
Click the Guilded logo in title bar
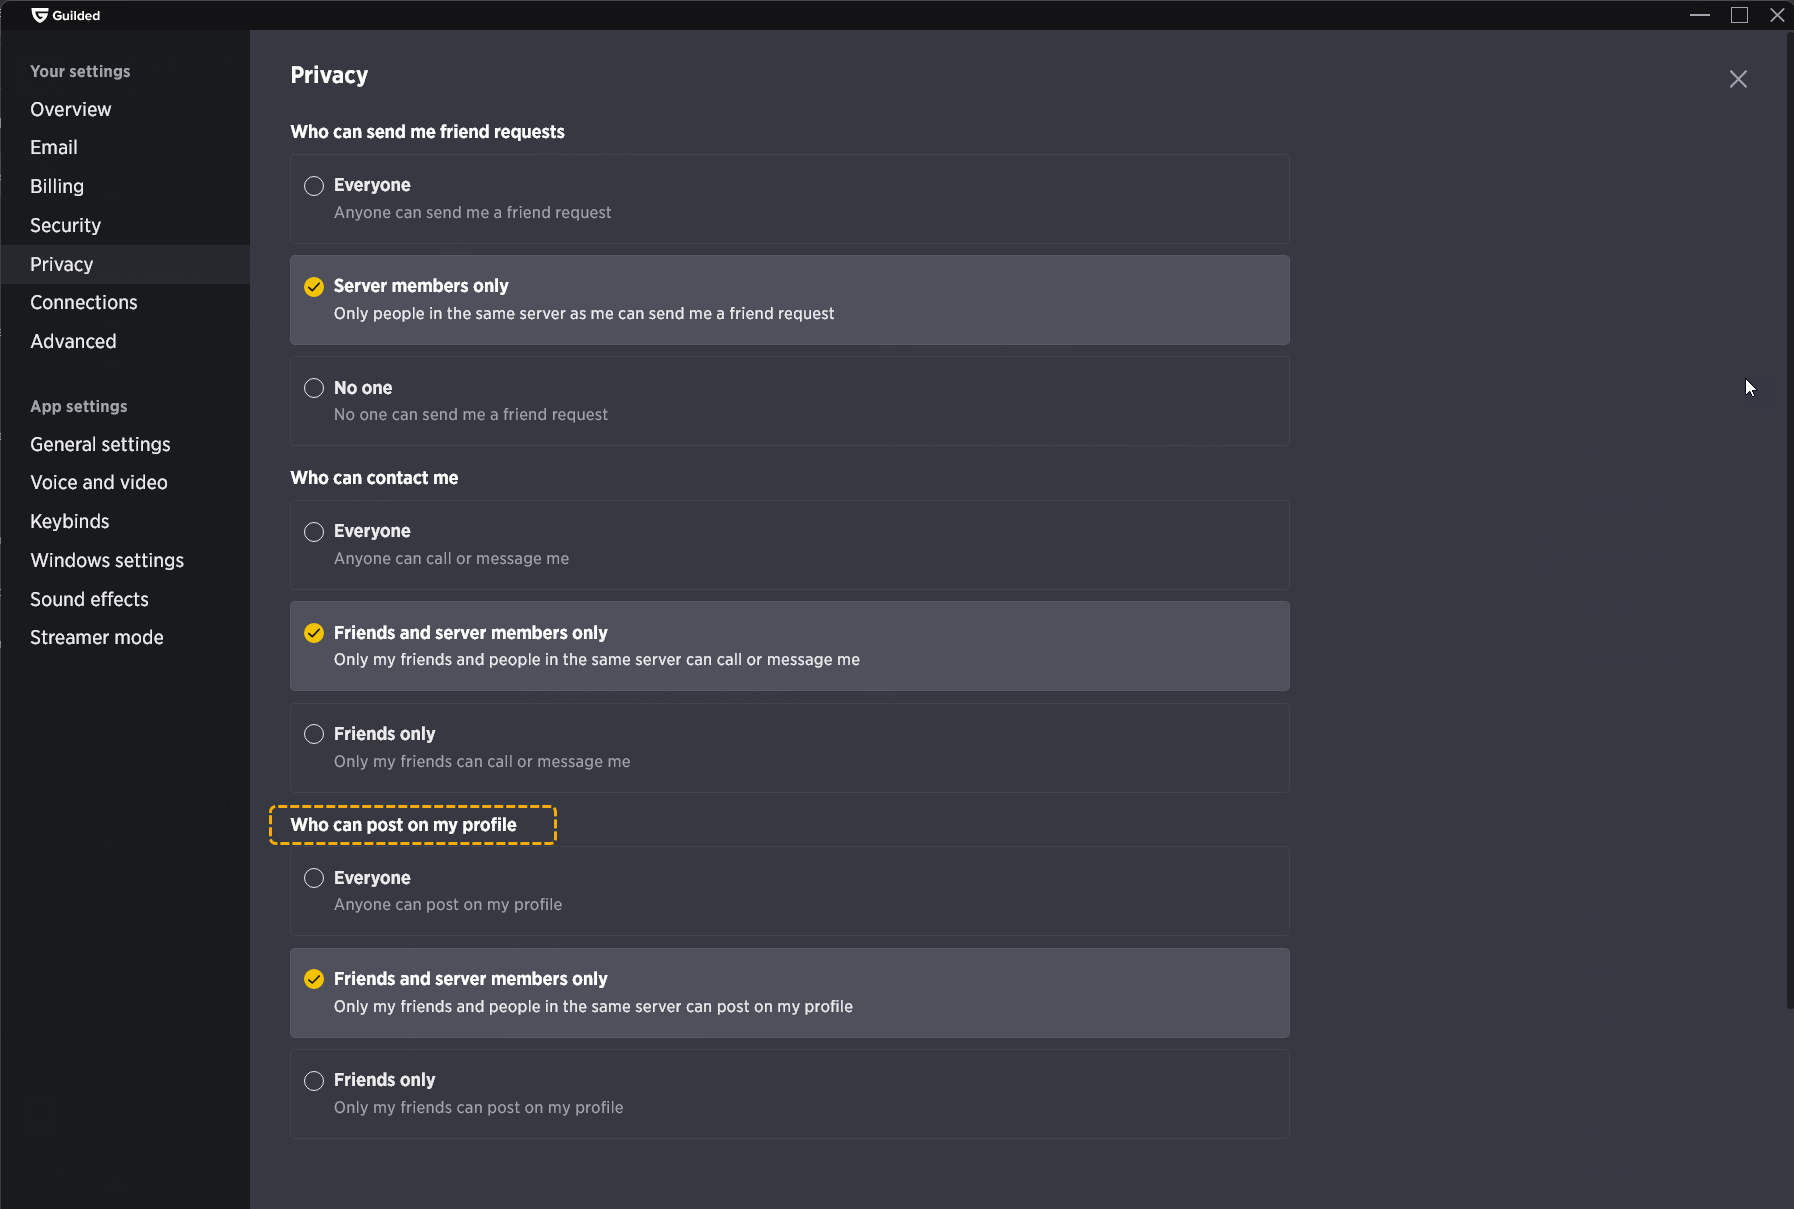[x=66, y=15]
